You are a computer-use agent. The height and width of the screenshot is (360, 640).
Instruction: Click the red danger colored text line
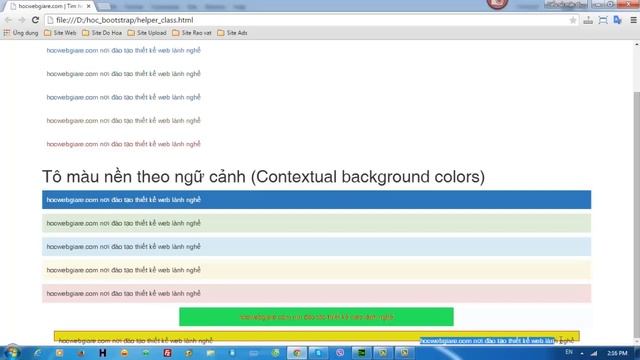pyautogui.click(x=123, y=144)
